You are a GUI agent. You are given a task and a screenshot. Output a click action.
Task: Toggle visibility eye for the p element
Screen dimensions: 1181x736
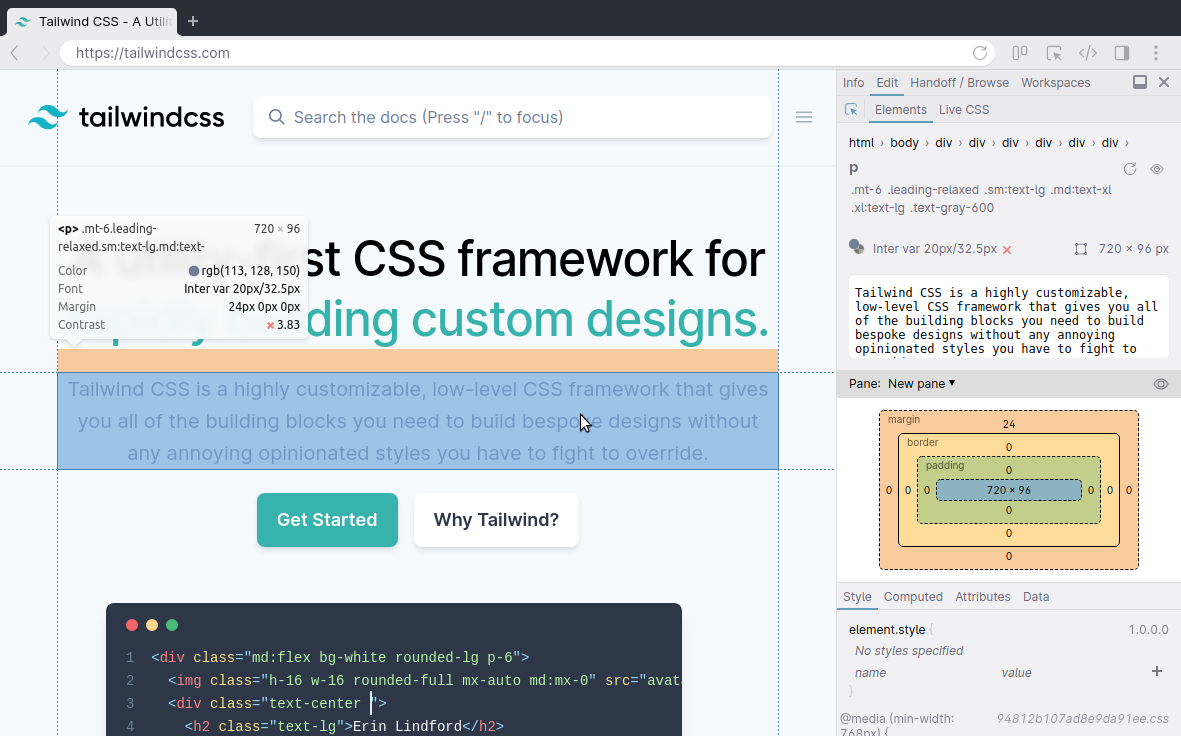pos(1157,169)
